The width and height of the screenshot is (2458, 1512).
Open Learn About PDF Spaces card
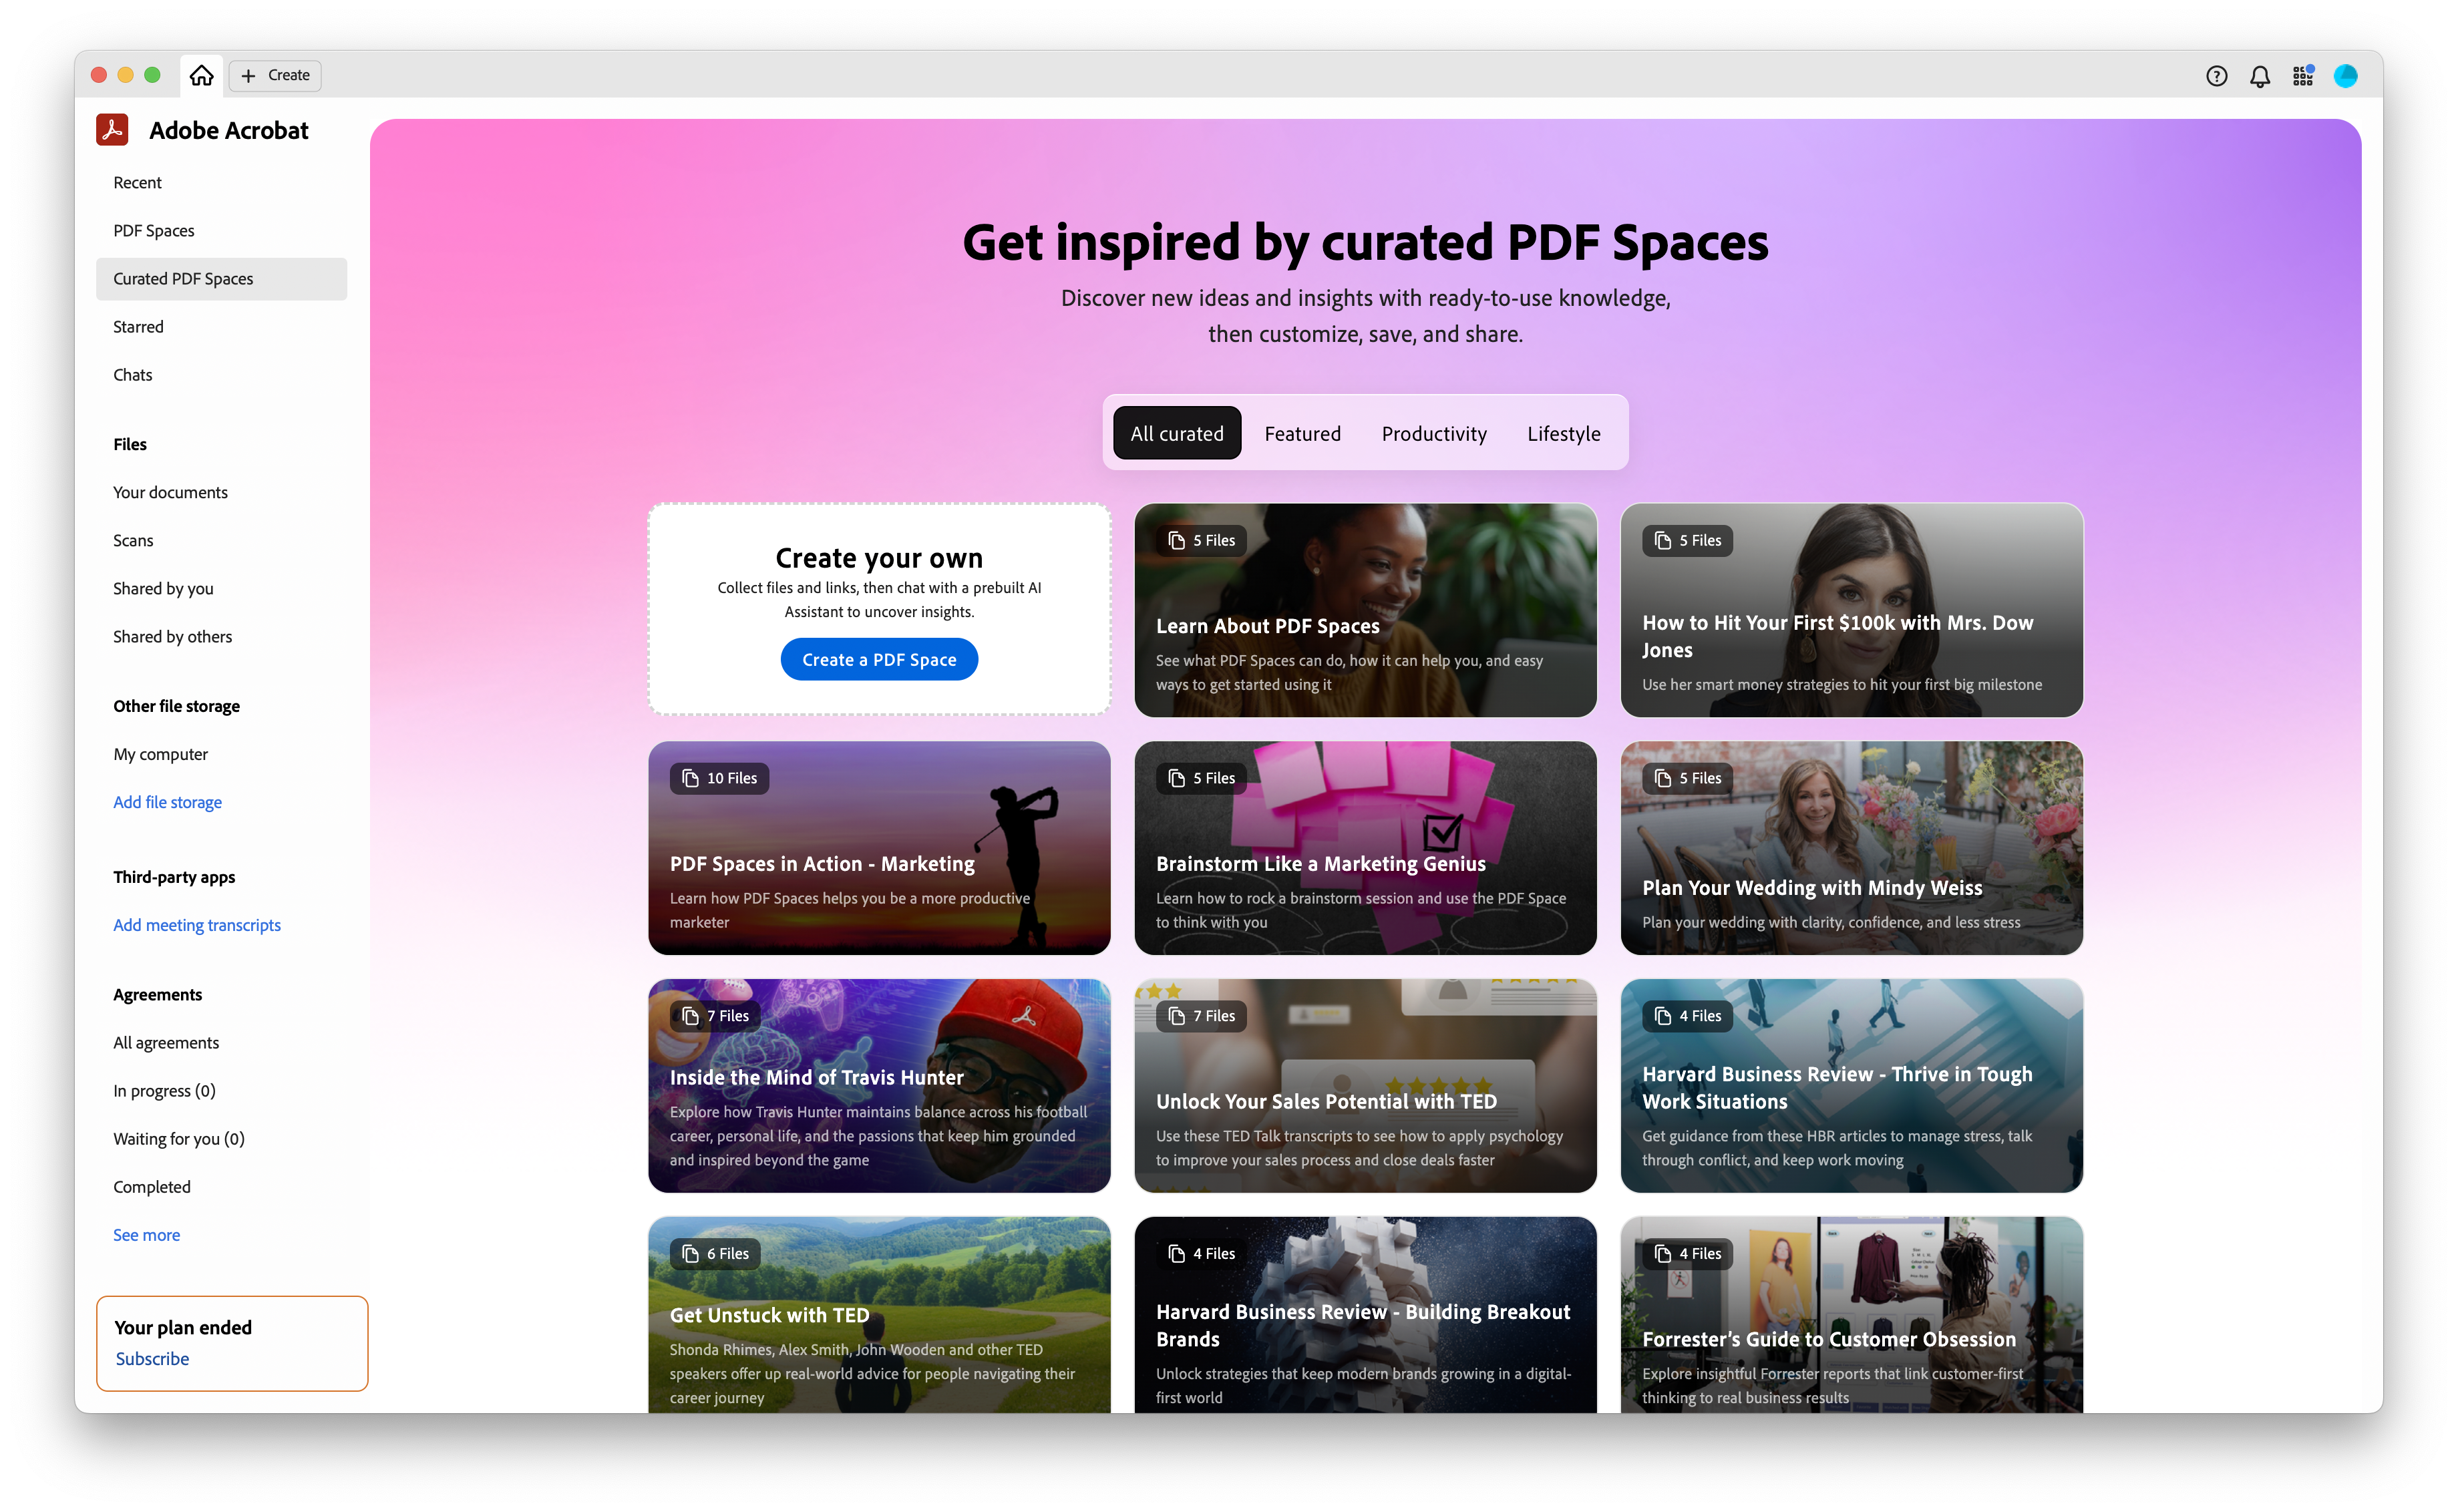1365,610
